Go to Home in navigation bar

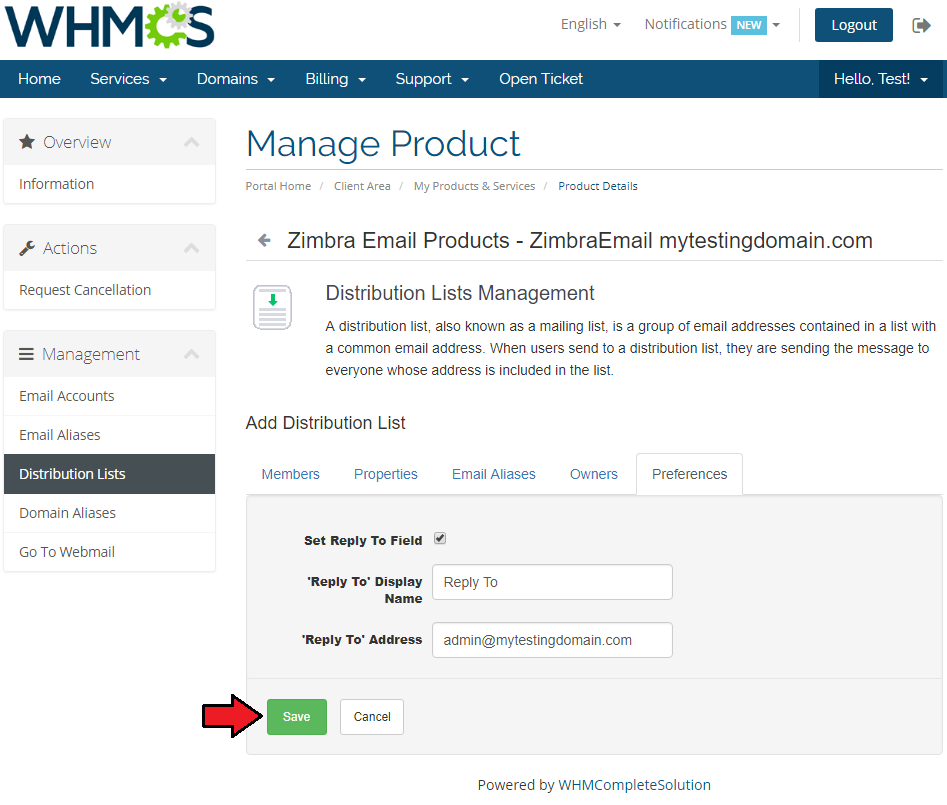39,79
